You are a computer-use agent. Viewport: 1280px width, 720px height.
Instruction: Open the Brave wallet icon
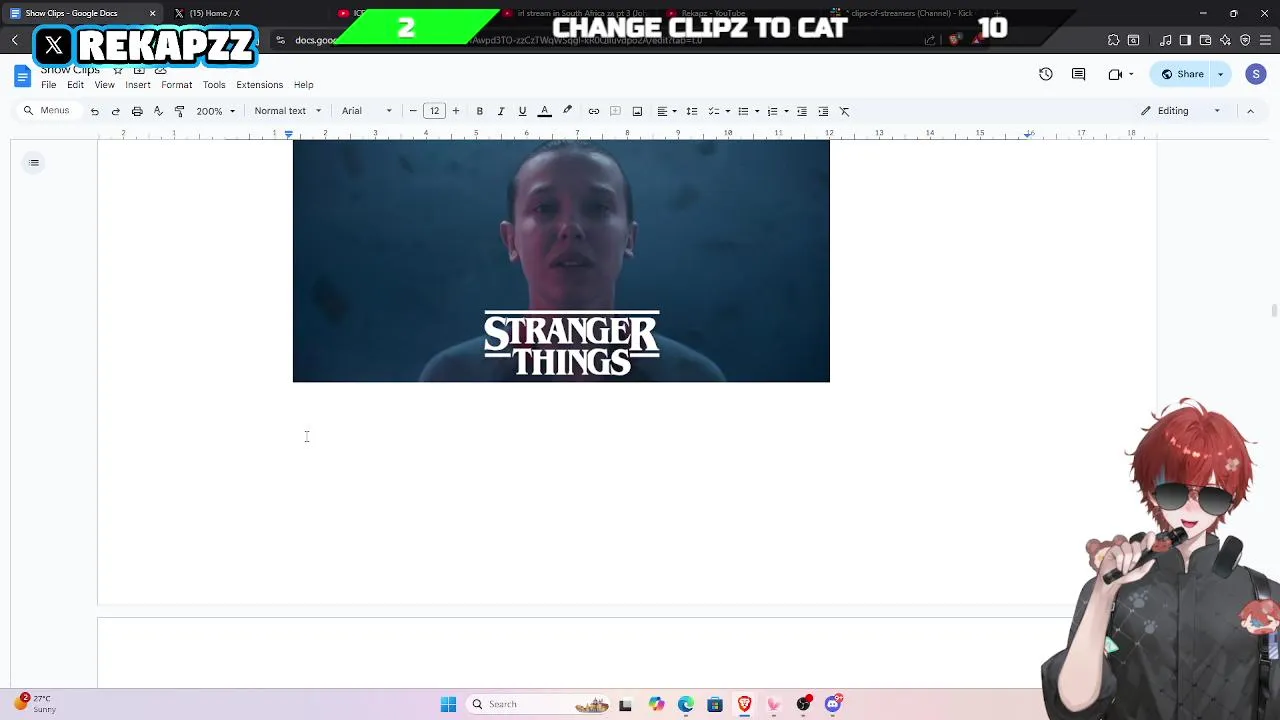tap(1205, 40)
